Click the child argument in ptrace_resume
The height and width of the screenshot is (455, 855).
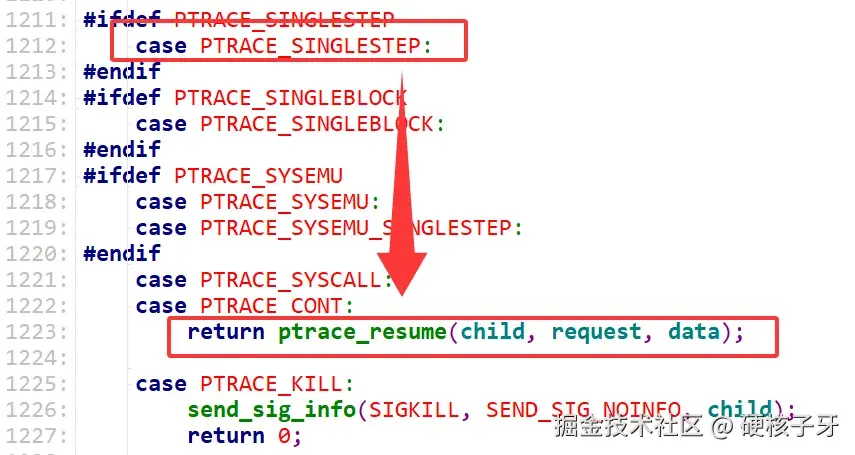tap(493, 332)
